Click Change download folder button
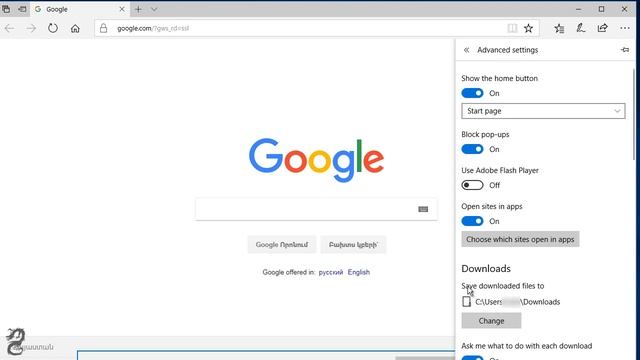 (491, 321)
